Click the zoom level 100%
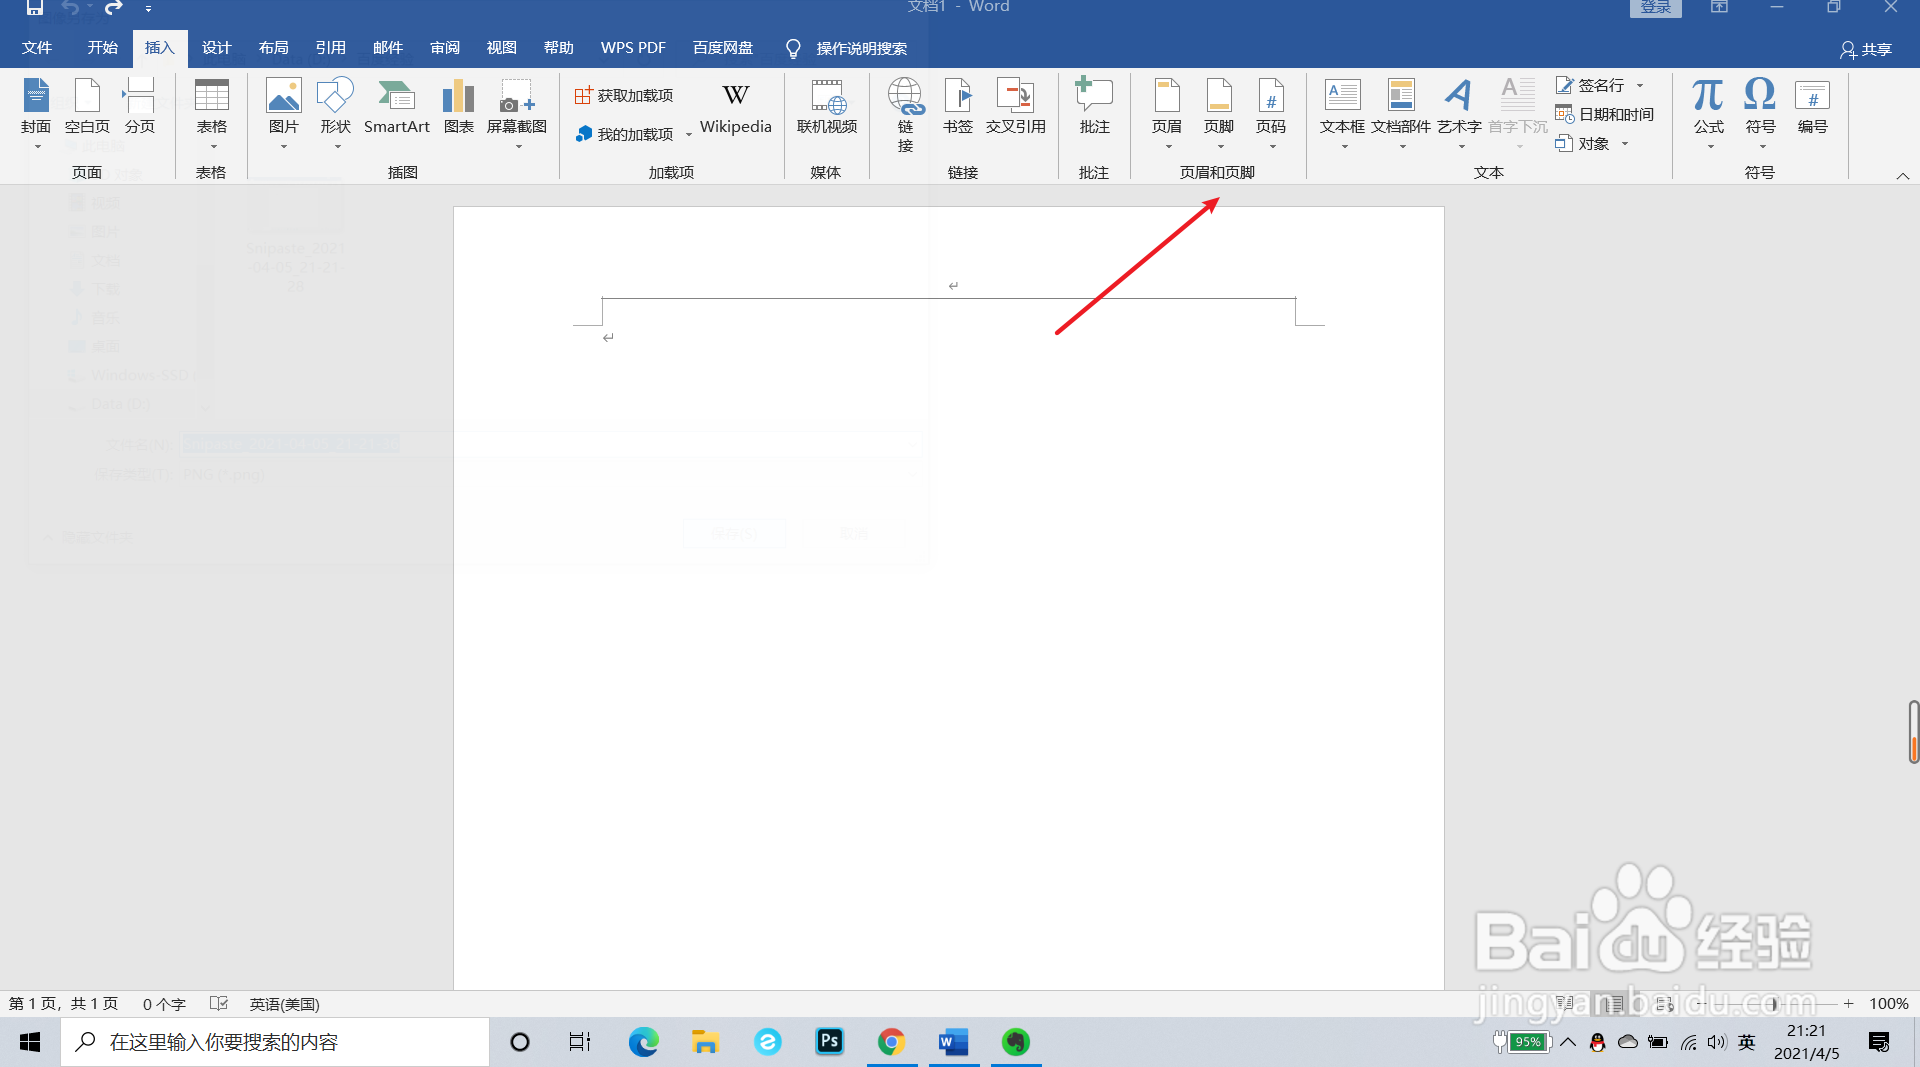The image size is (1920, 1067). (x=1888, y=1003)
